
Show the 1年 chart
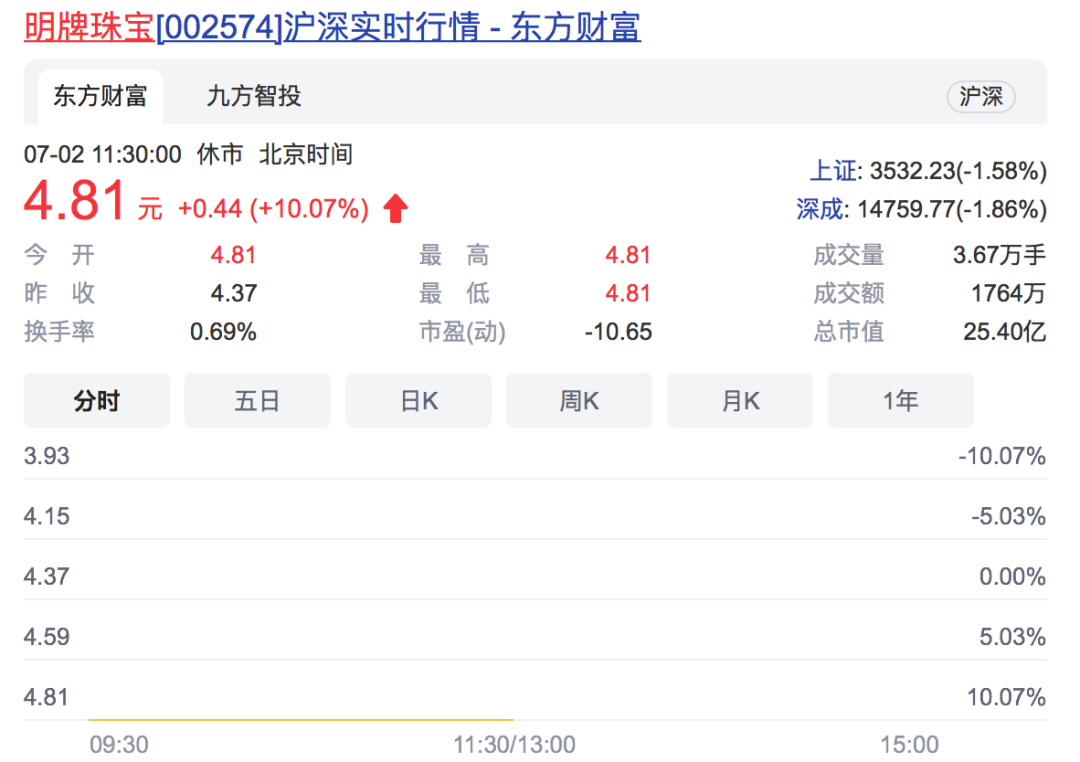pos(900,400)
